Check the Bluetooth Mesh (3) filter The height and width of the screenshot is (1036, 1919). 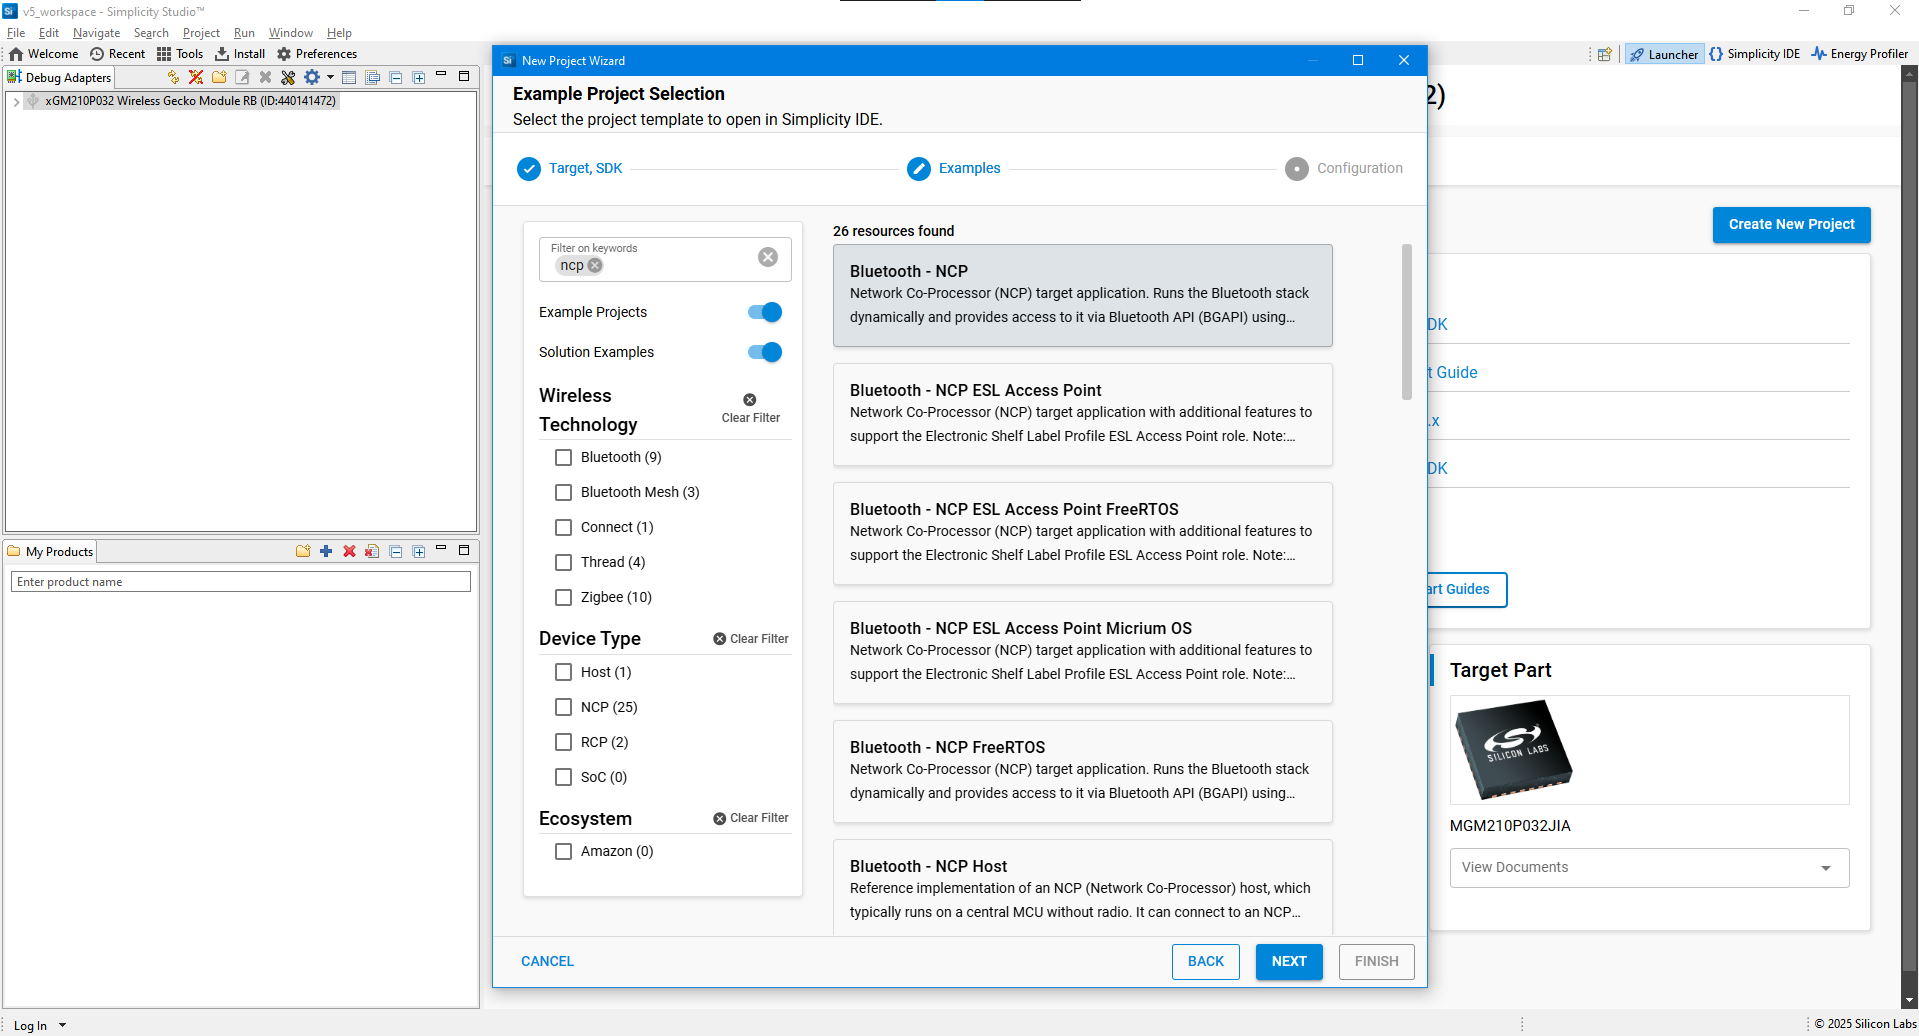564,492
